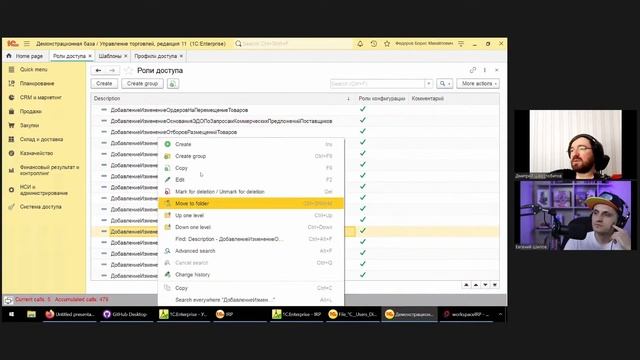Switch to the Роли доступа tab
The image size is (640, 360).
69,56
